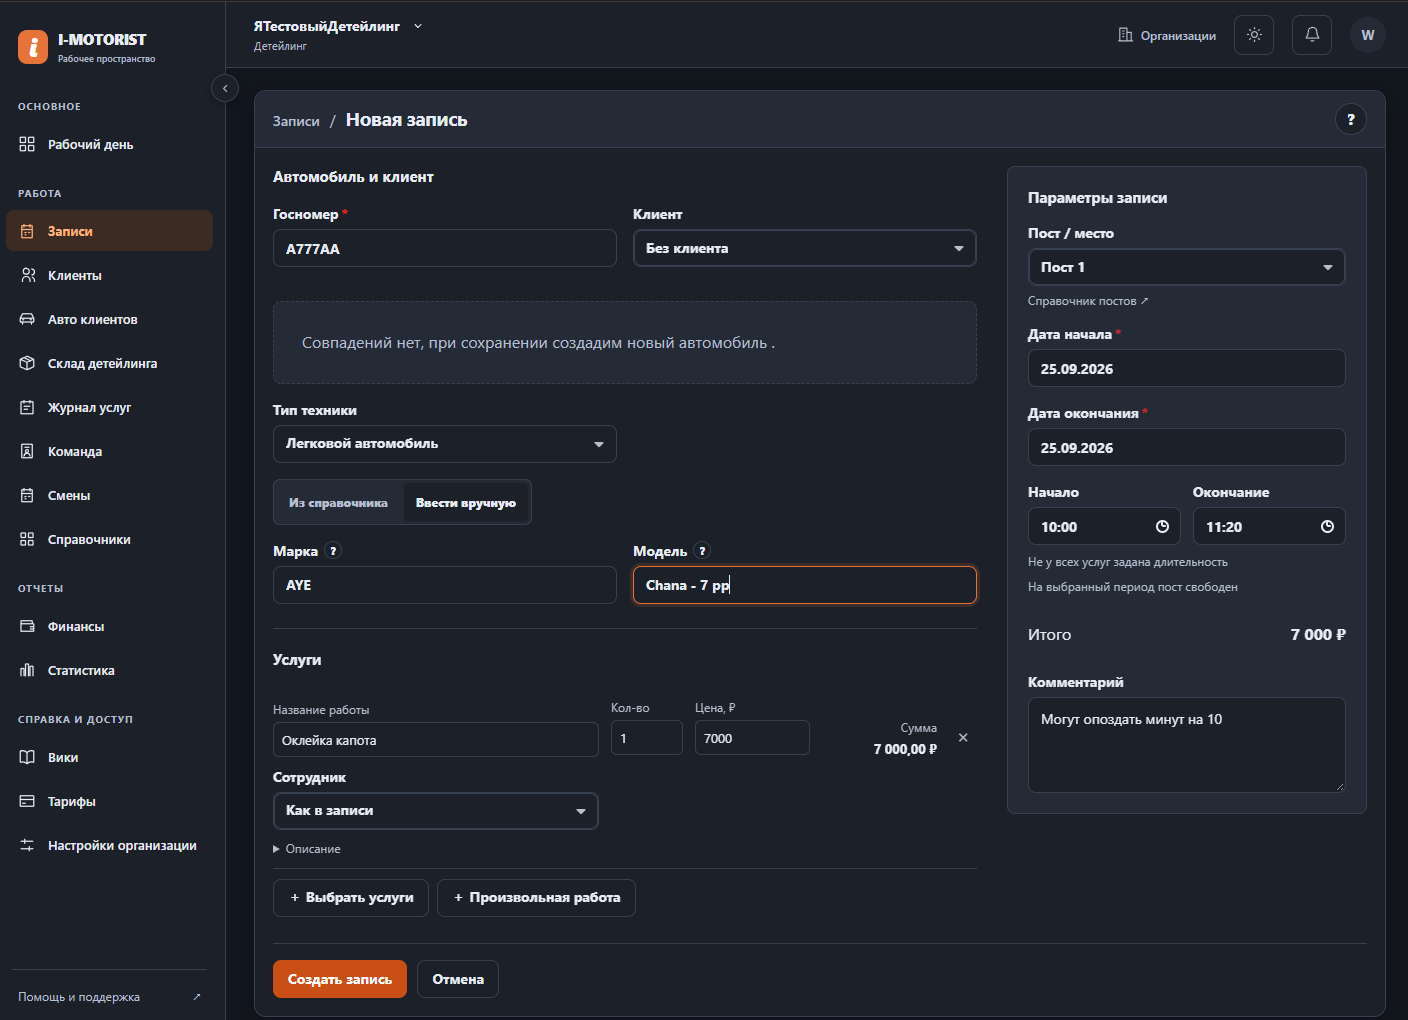
Task: Open the Клиент dropdown
Action: pyautogui.click(x=805, y=248)
